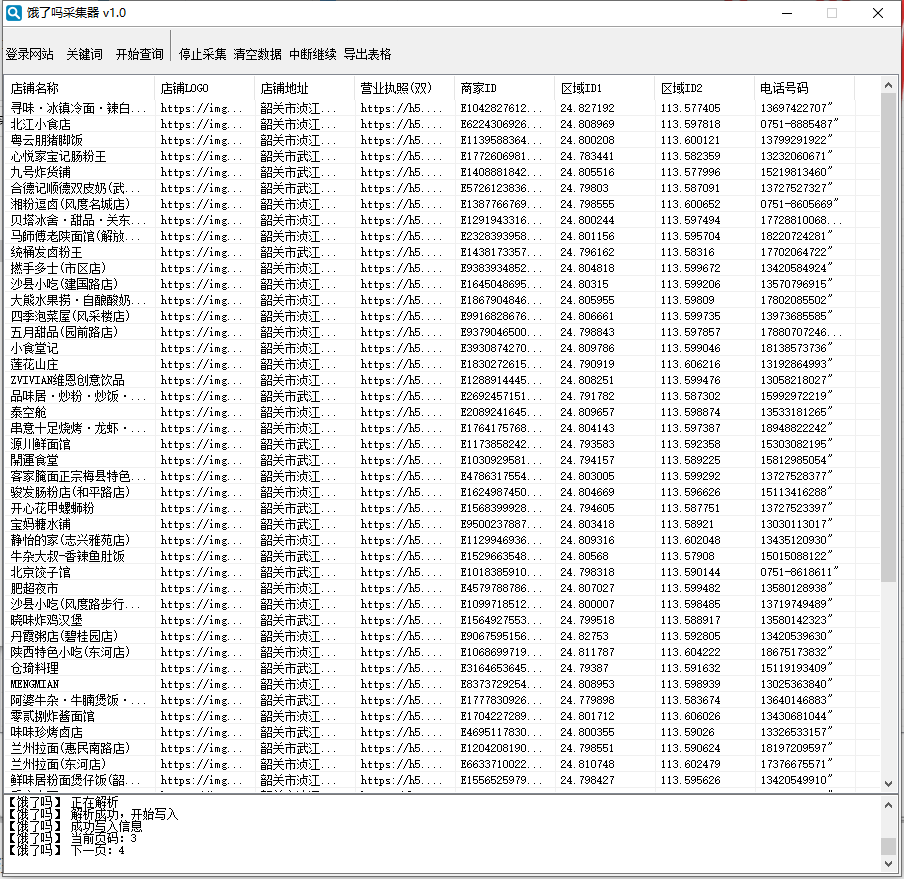
Task: Click the 区域ID1 column header
Action: (x=605, y=88)
